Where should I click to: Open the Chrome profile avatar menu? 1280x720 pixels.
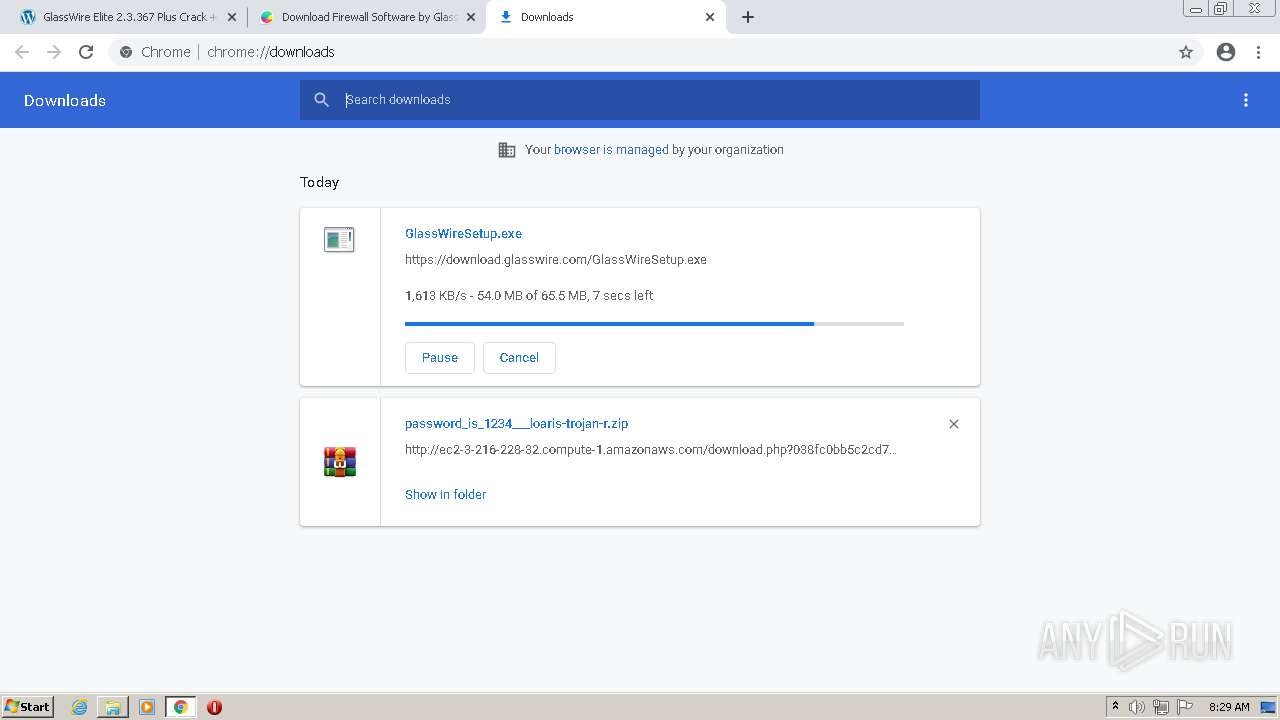pos(1226,52)
